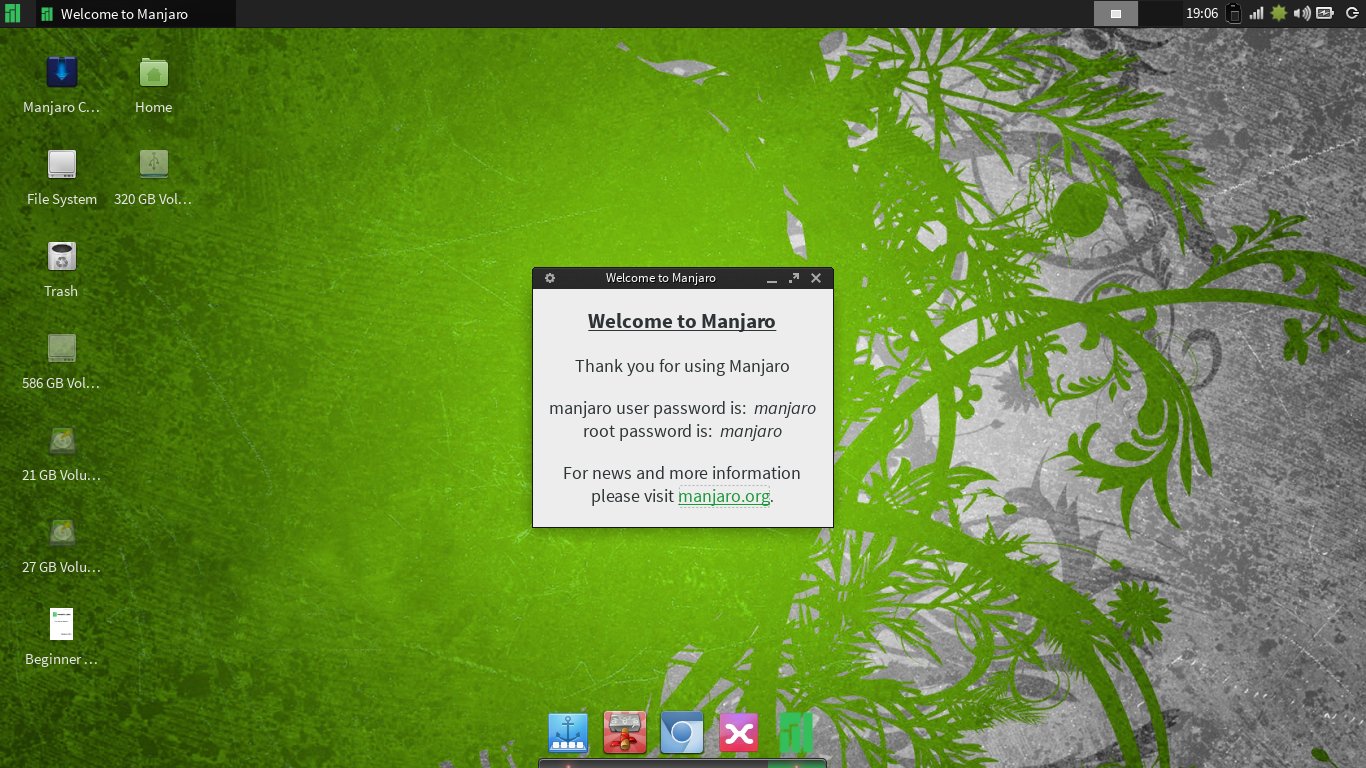This screenshot has width=1366, height=768.
Task: Launch the Chromium browser from the dock
Action: tap(682, 733)
